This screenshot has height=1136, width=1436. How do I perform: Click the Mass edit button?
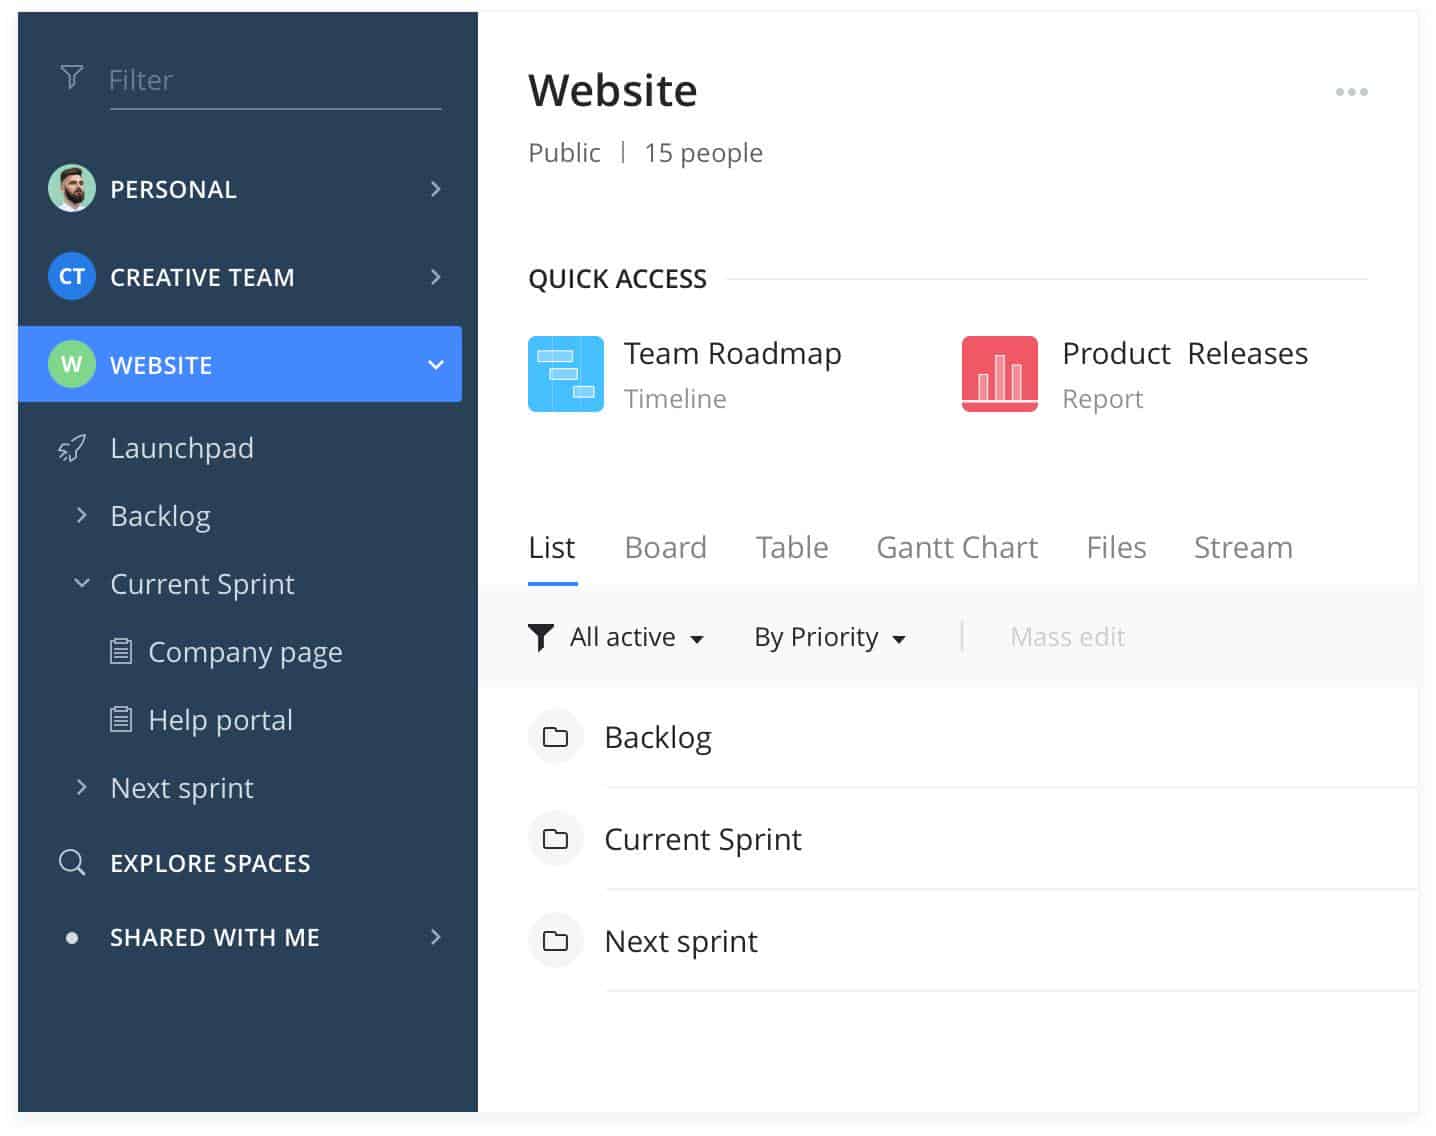coord(1066,637)
